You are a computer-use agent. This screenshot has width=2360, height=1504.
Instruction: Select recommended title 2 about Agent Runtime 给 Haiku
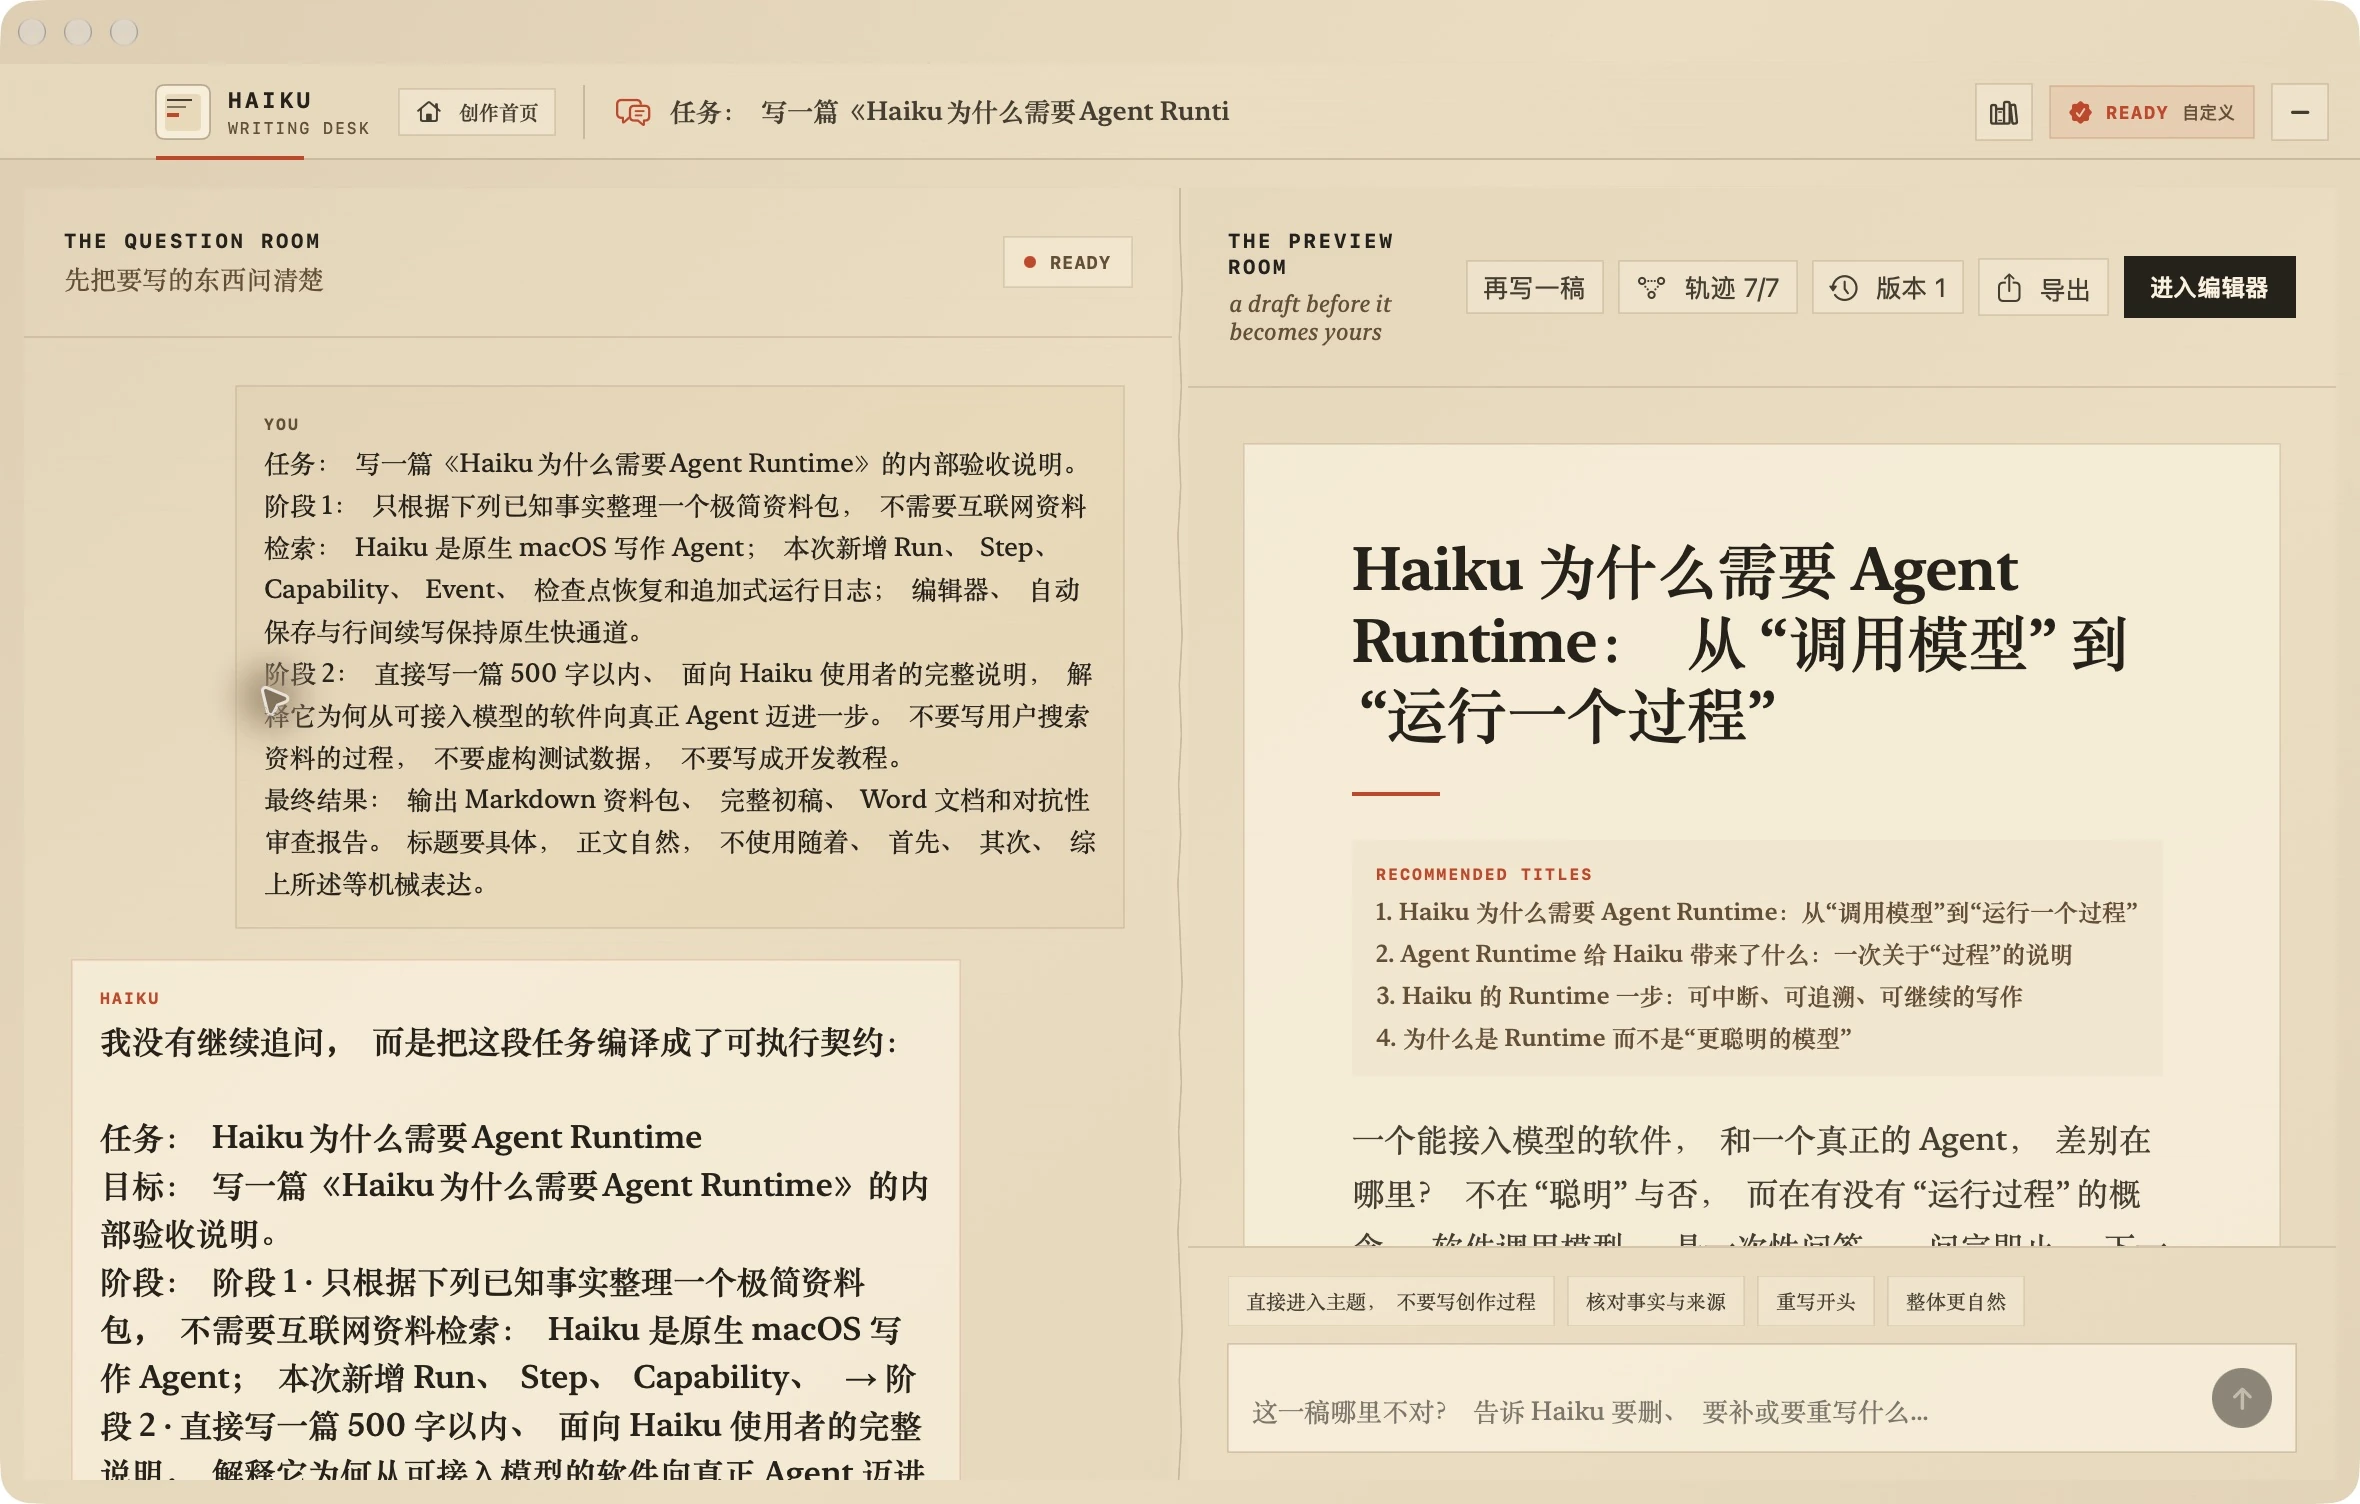(1723, 954)
